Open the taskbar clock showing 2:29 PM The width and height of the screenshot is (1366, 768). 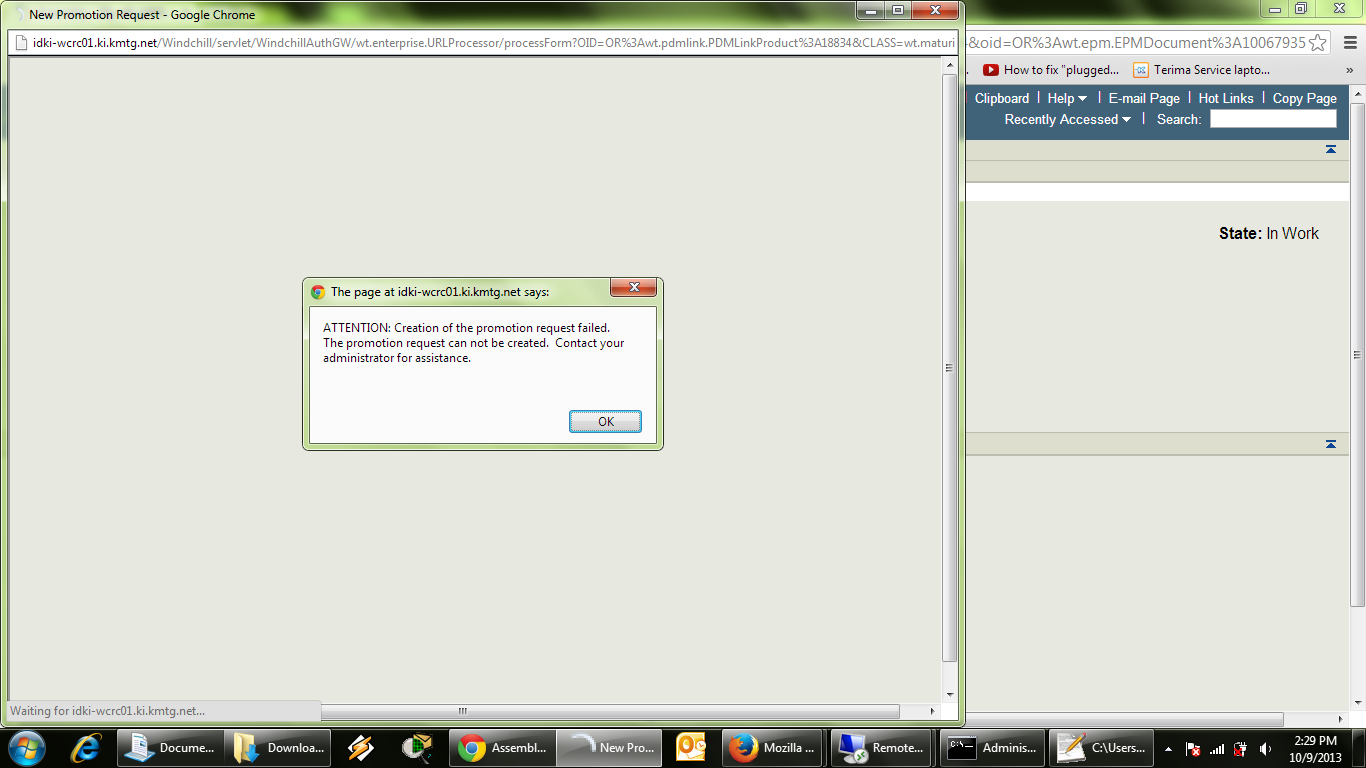point(1315,748)
